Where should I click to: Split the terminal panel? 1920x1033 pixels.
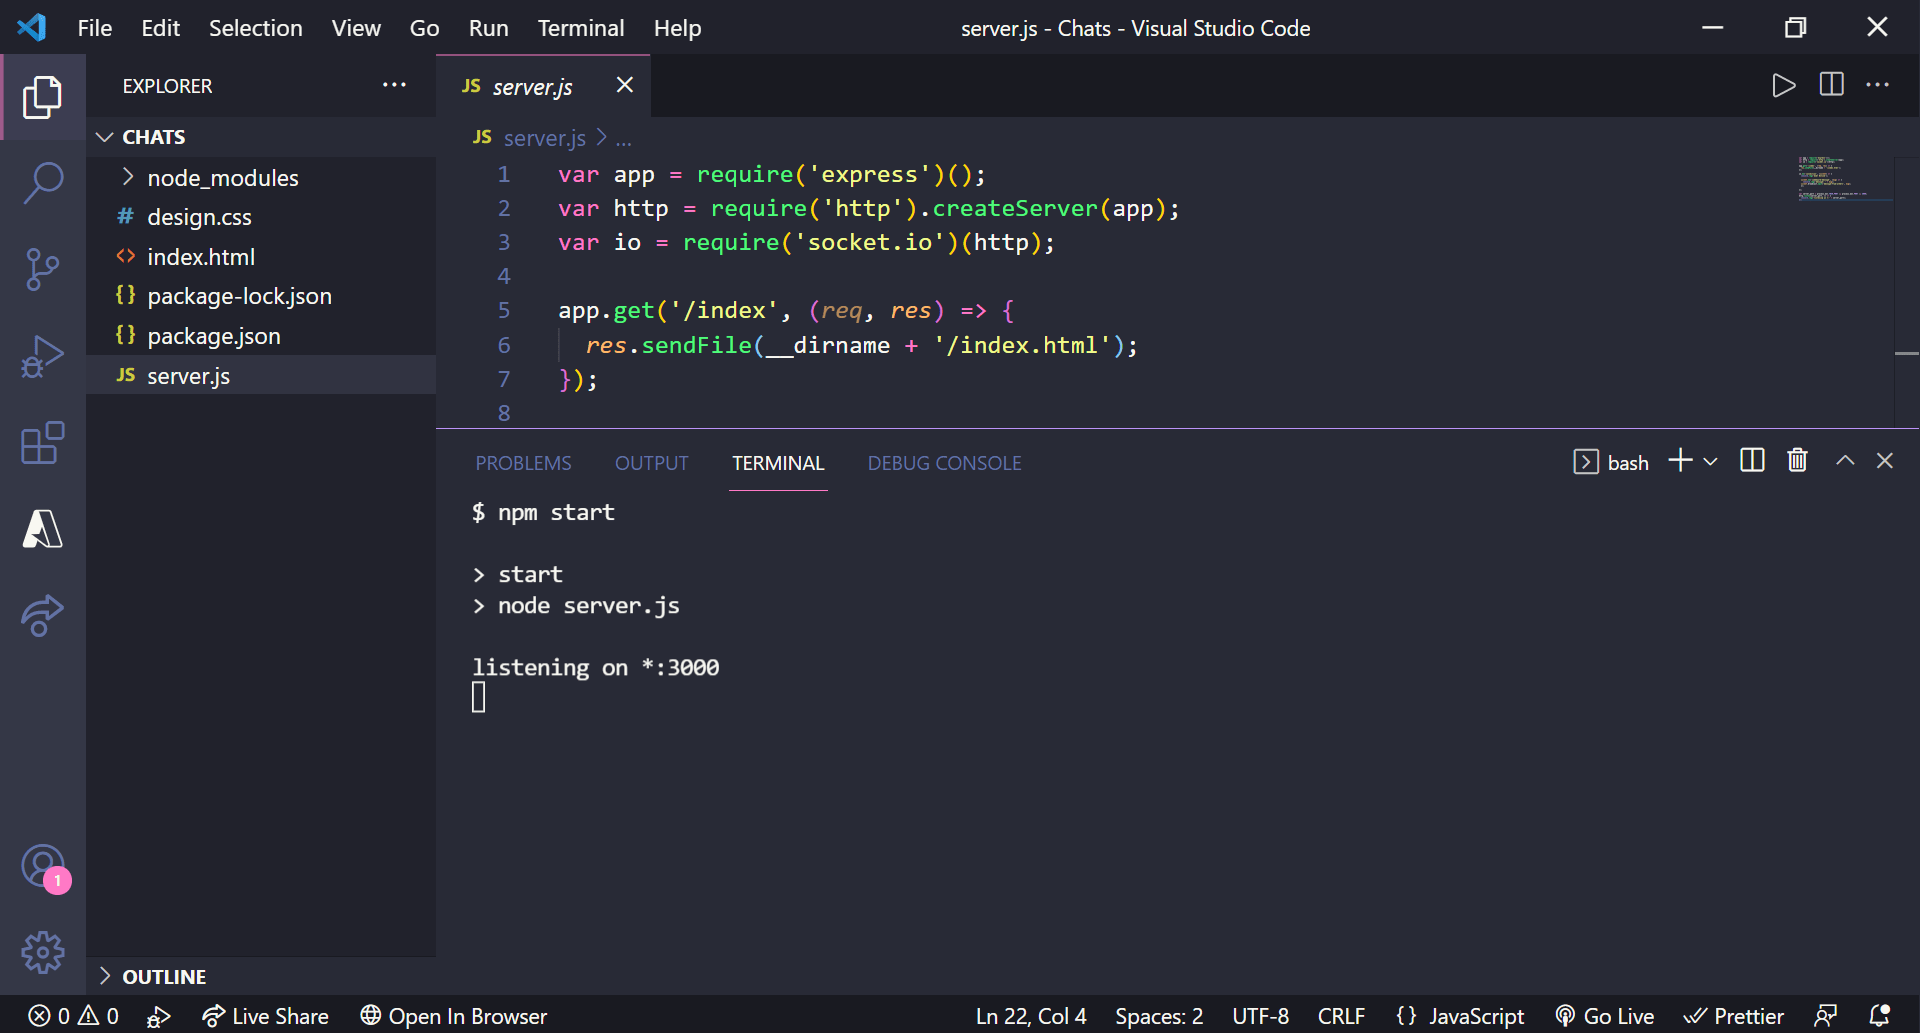click(1752, 460)
